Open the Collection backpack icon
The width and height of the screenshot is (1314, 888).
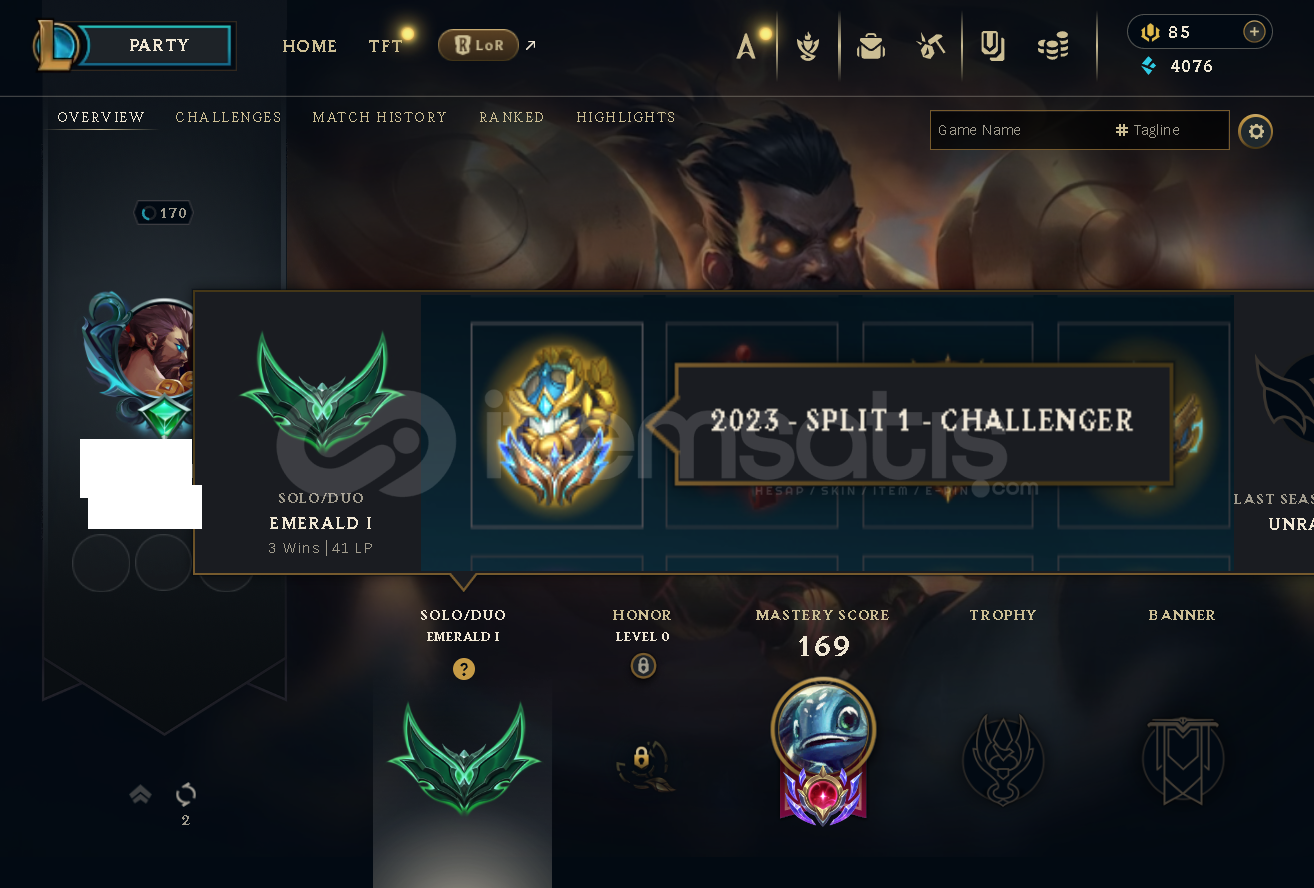point(871,46)
